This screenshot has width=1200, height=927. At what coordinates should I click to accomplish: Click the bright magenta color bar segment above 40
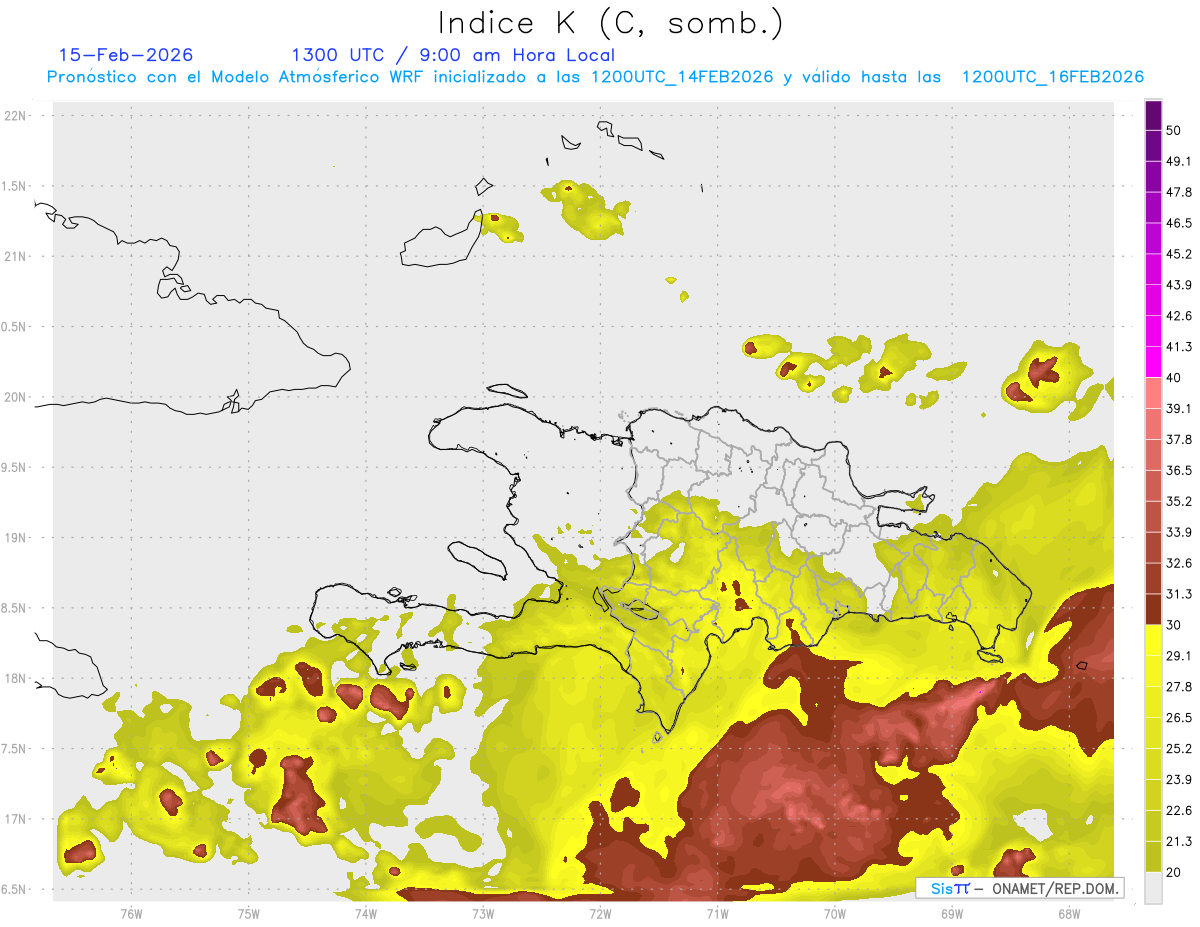tap(1153, 361)
